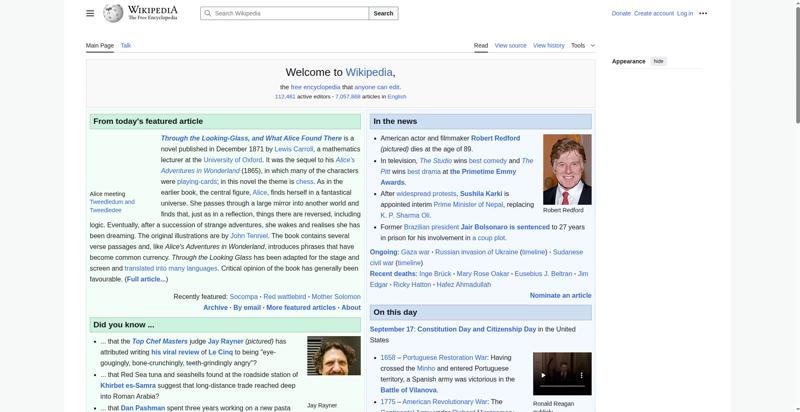
Task: Click the Search button
Action: click(x=383, y=13)
